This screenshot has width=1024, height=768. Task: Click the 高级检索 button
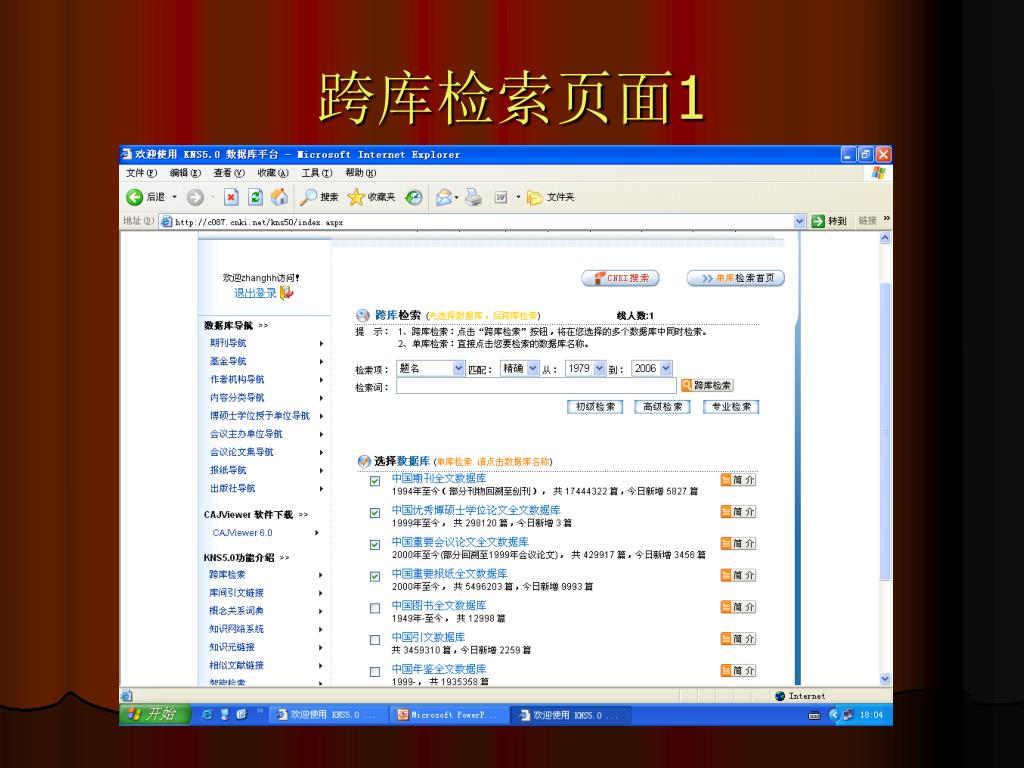click(x=663, y=407)
